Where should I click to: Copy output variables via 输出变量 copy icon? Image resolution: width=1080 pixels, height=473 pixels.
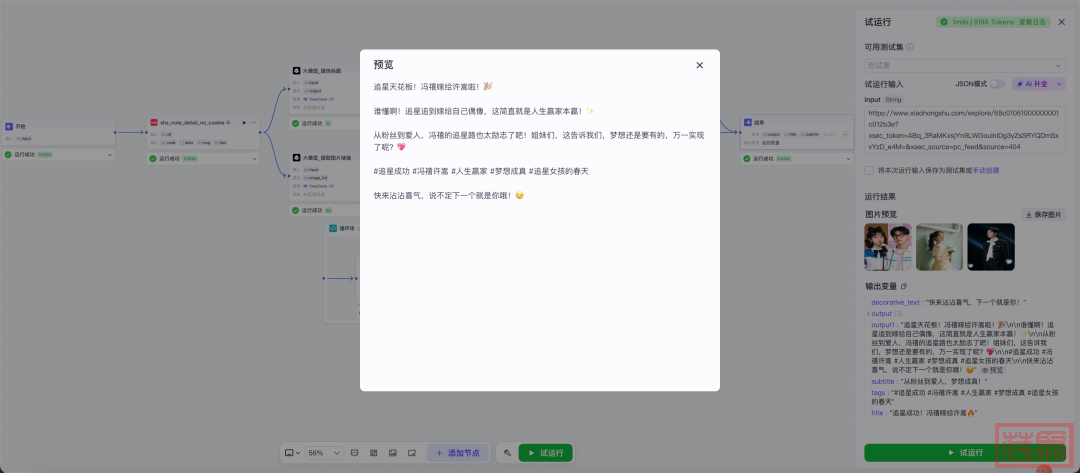point(904,286)
